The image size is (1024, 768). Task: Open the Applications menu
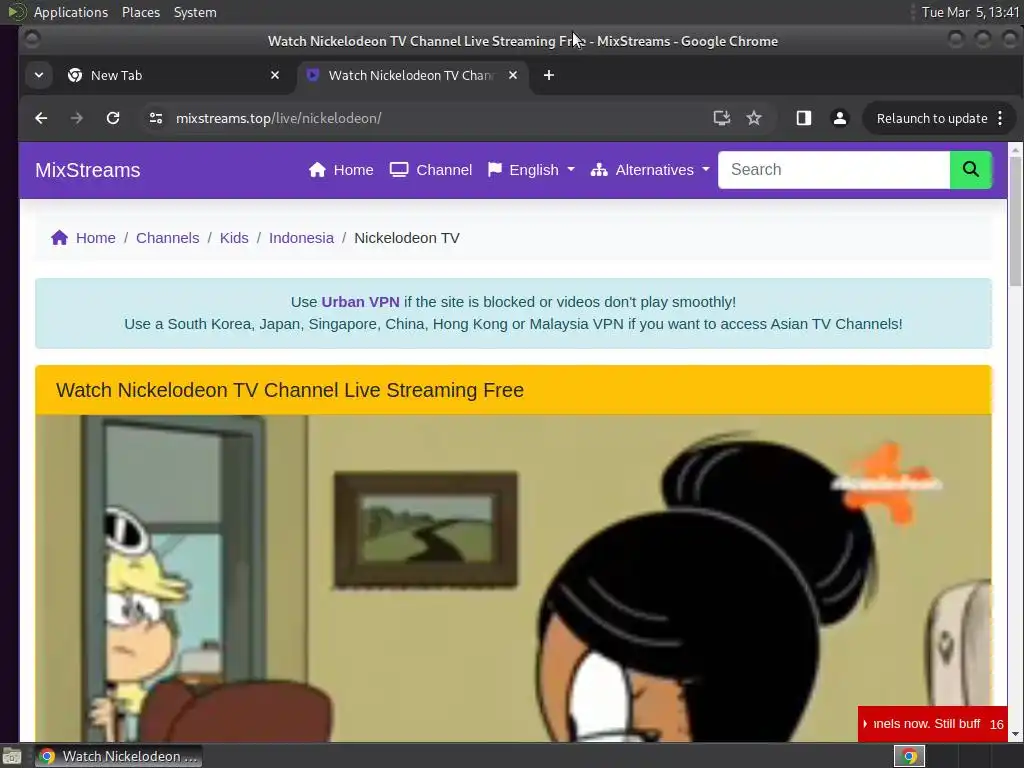(71, 12)
